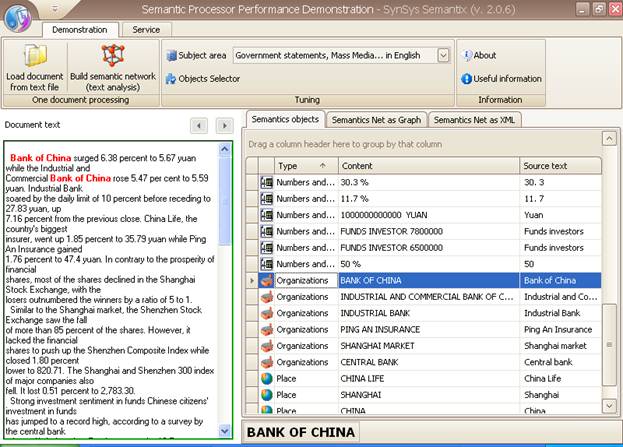
Task: Click organization icon in SHANGHAI MARKET row
Action: point(266,346)
